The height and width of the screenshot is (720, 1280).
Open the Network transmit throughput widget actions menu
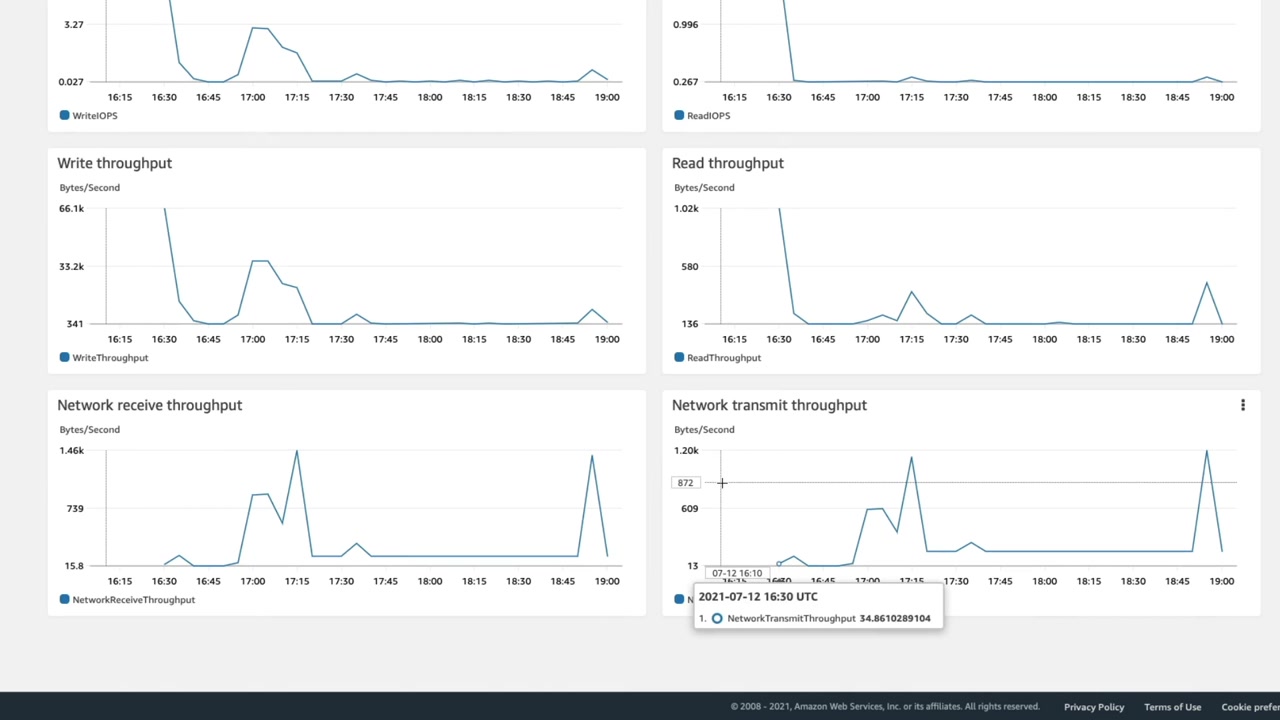tap(1243, 405)
